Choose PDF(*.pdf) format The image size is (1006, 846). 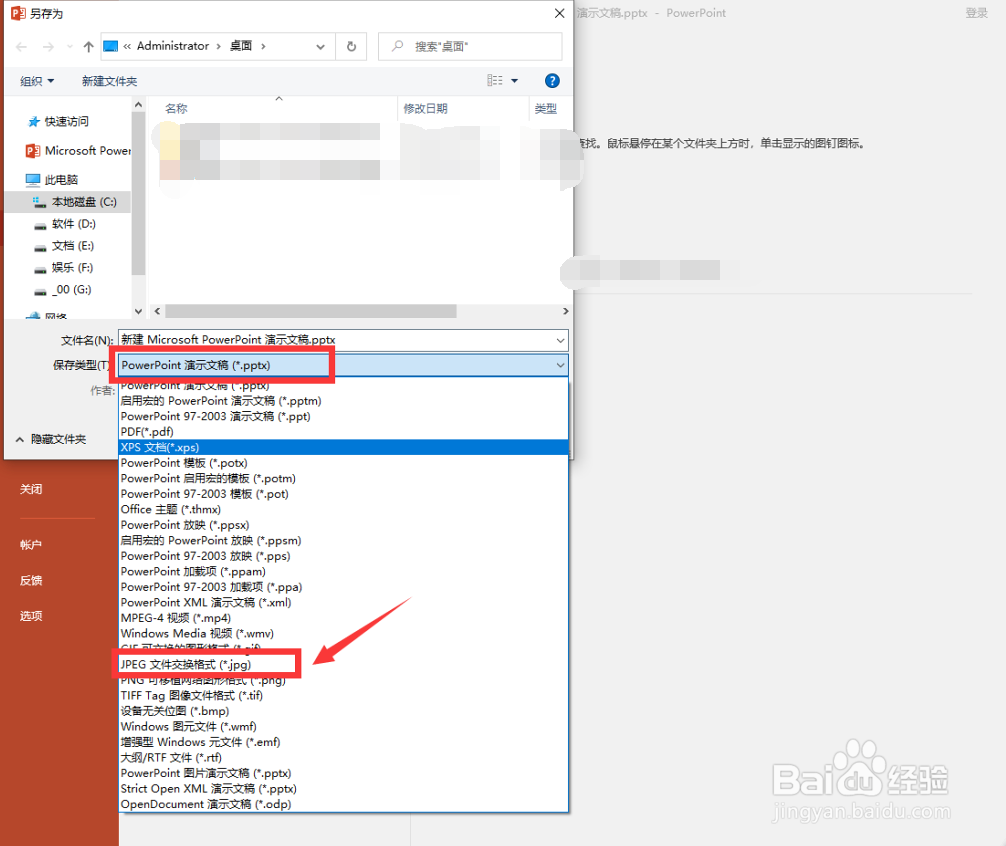tap(343, 432)
